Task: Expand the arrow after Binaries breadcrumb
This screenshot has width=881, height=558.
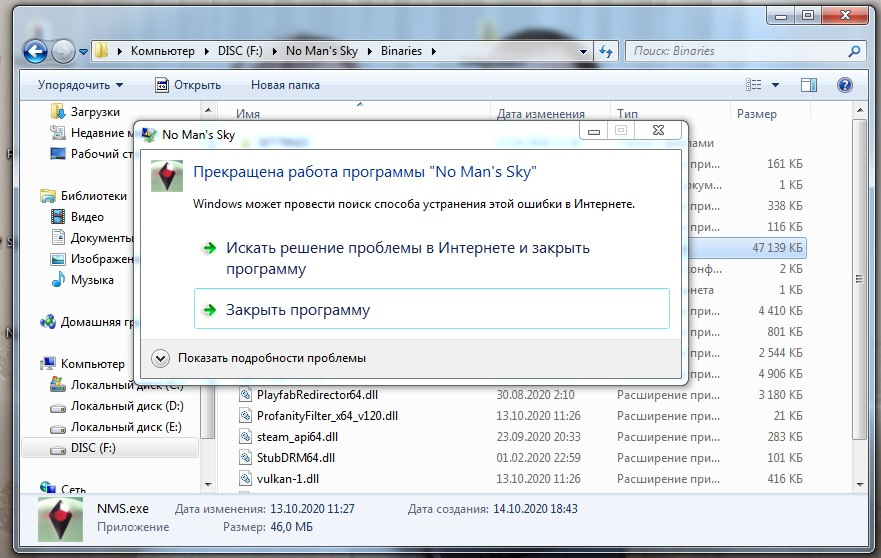Action: click(434, 51)
